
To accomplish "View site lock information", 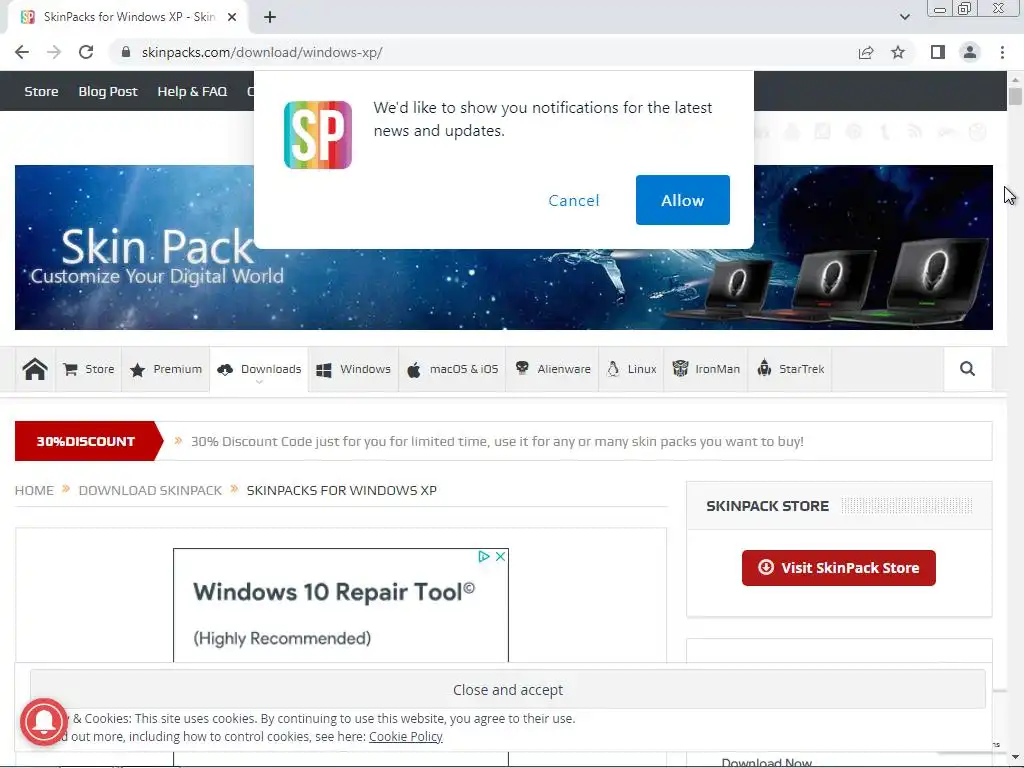I will (126, 52).
